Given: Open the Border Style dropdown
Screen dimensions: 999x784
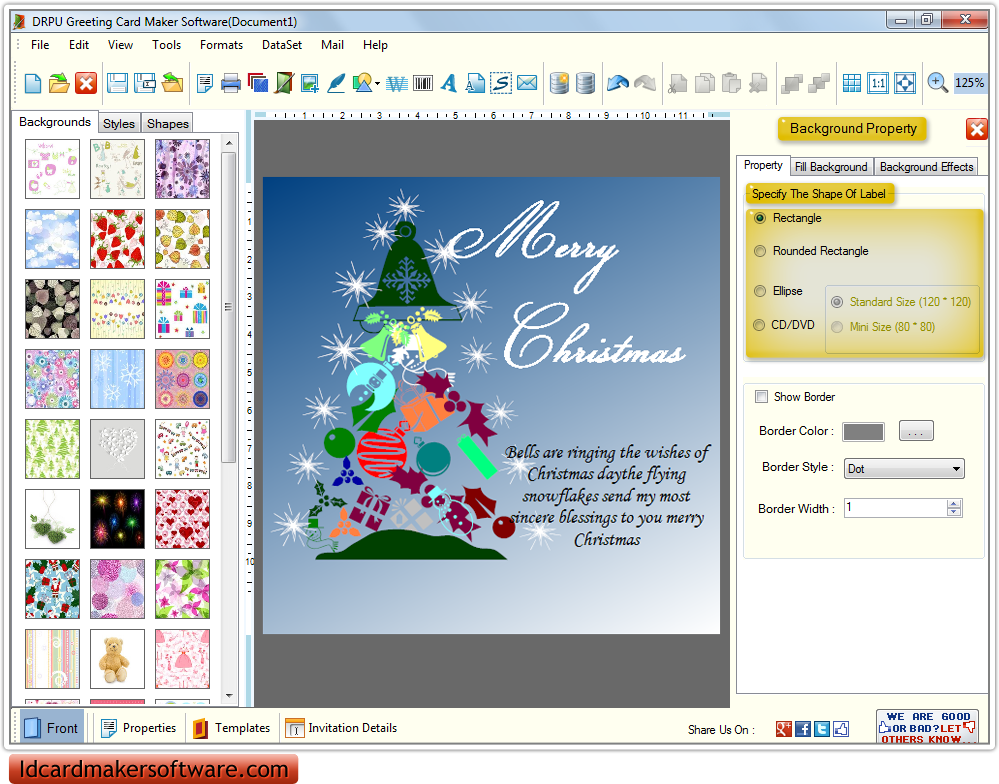Looking at the screenshot, I should (903, 468).
